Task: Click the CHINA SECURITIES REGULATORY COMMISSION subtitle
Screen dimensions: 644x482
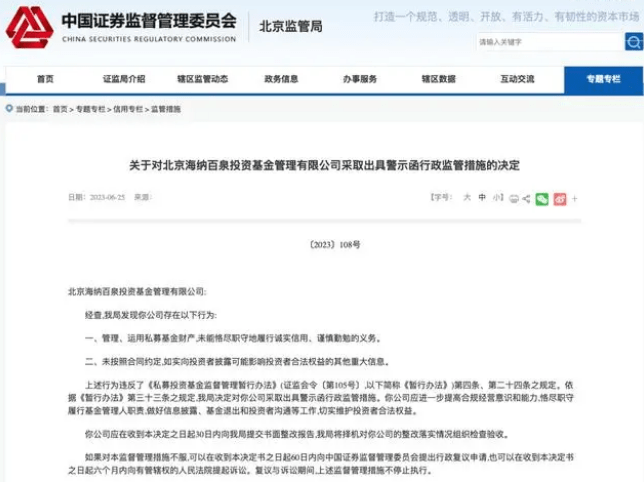Action: [149, 39]
